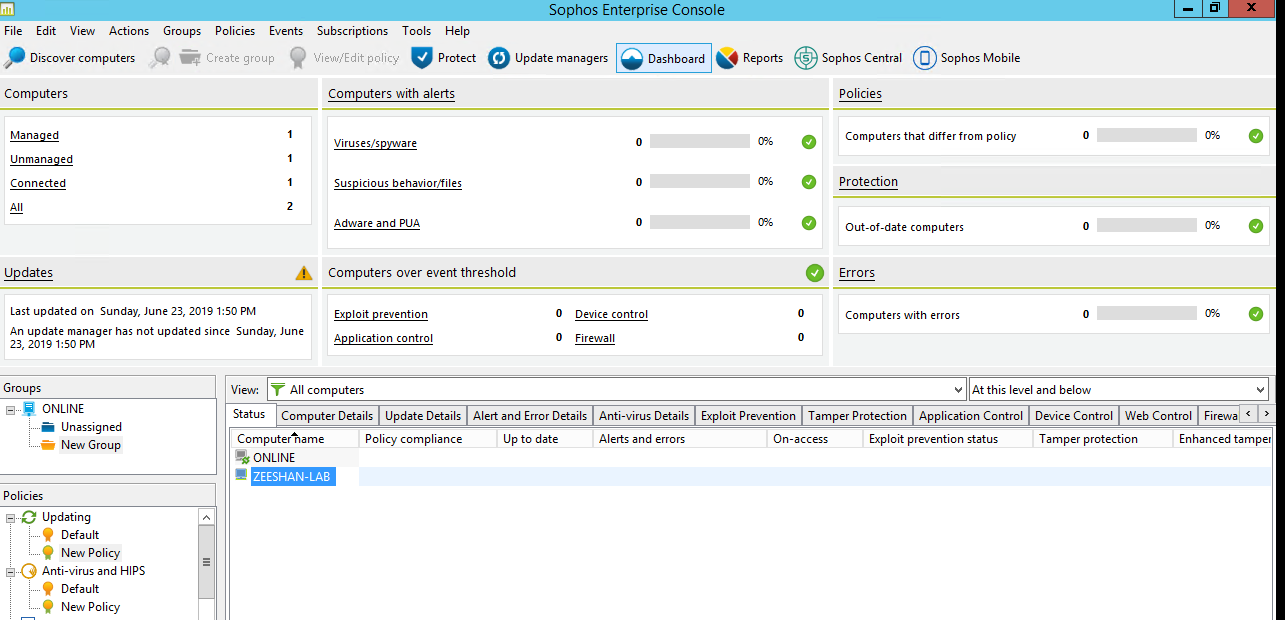Image resolution: width=1285 pixels, height=620 pixels.
Task: Open the Tools menu
Action: 416,31
